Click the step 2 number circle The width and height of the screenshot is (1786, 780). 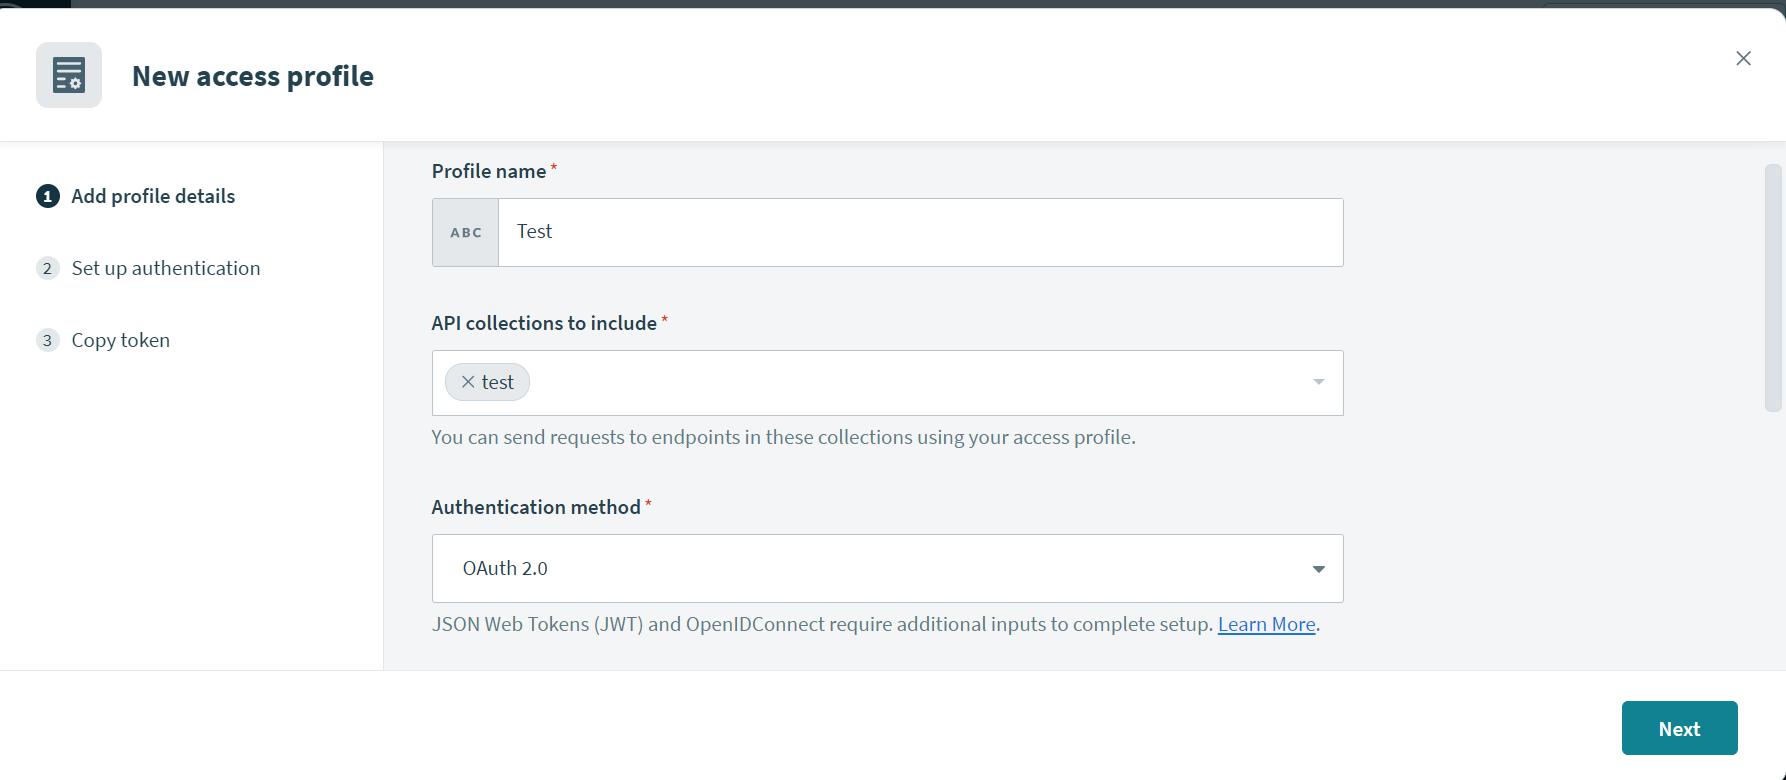click(x=47, y=268)
